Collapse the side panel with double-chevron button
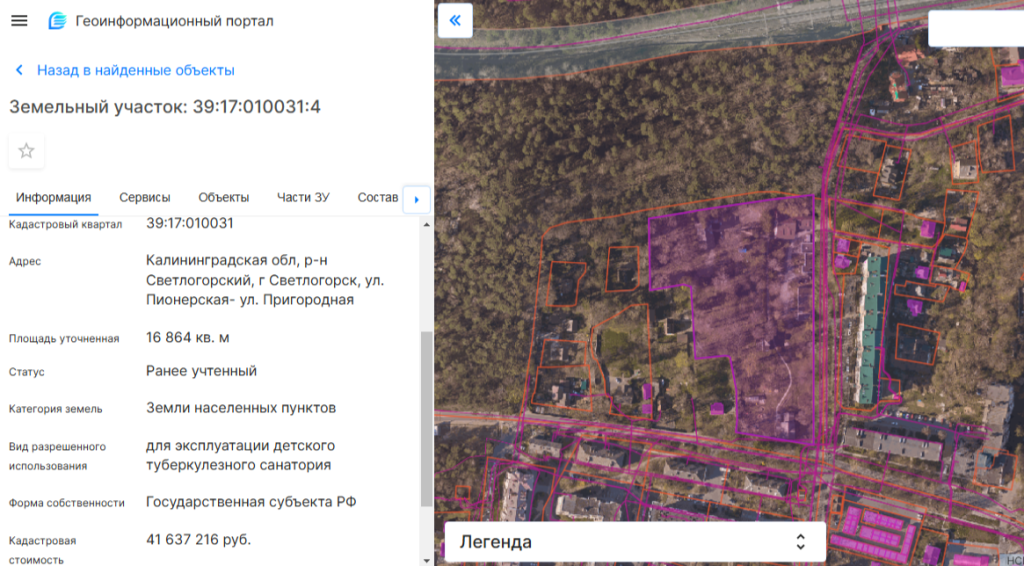Image resolution: width=1024 pixels, height=566 pixels. pyautogui.click(x=455, y=20)
